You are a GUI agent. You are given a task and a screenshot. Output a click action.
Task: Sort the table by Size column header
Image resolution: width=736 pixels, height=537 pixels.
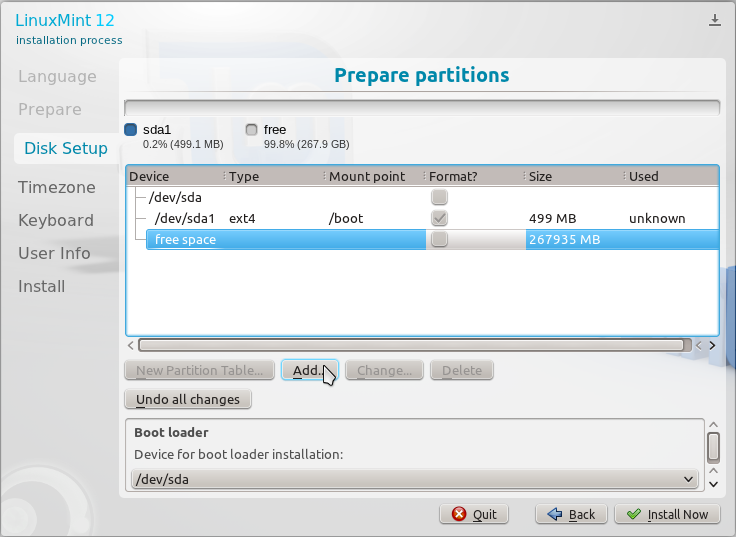tap(573, 176)
